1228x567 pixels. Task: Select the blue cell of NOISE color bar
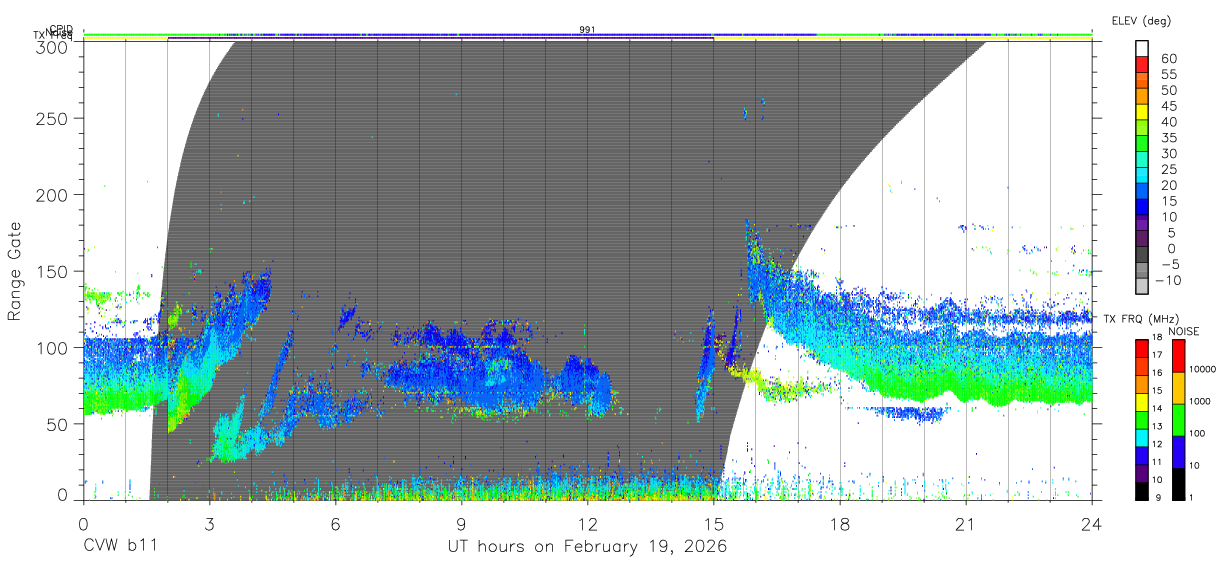pos(1179,452)
